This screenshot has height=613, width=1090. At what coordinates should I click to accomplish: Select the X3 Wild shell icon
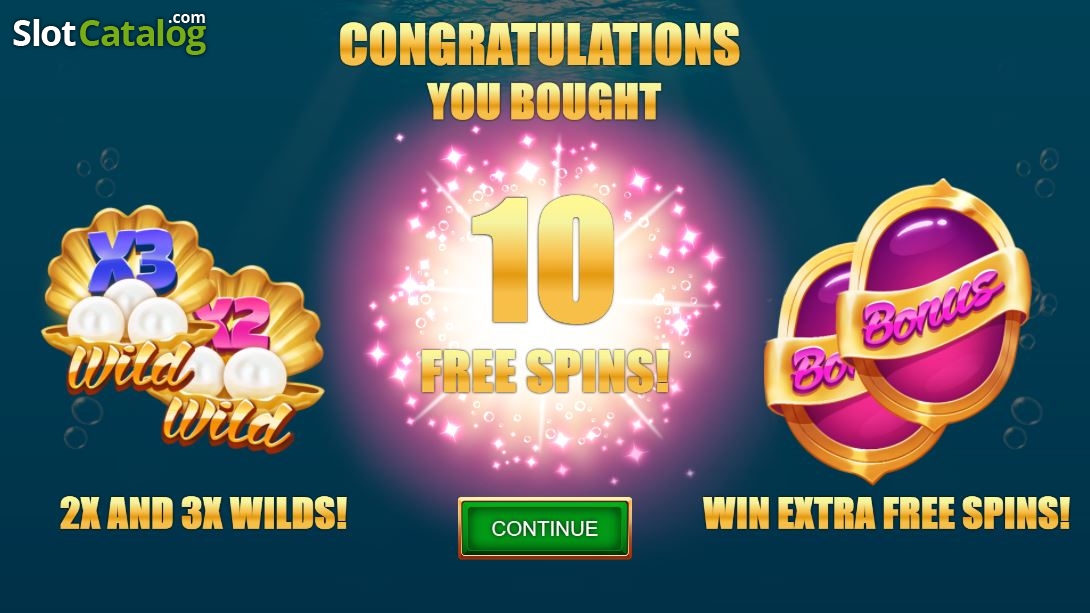129,297
